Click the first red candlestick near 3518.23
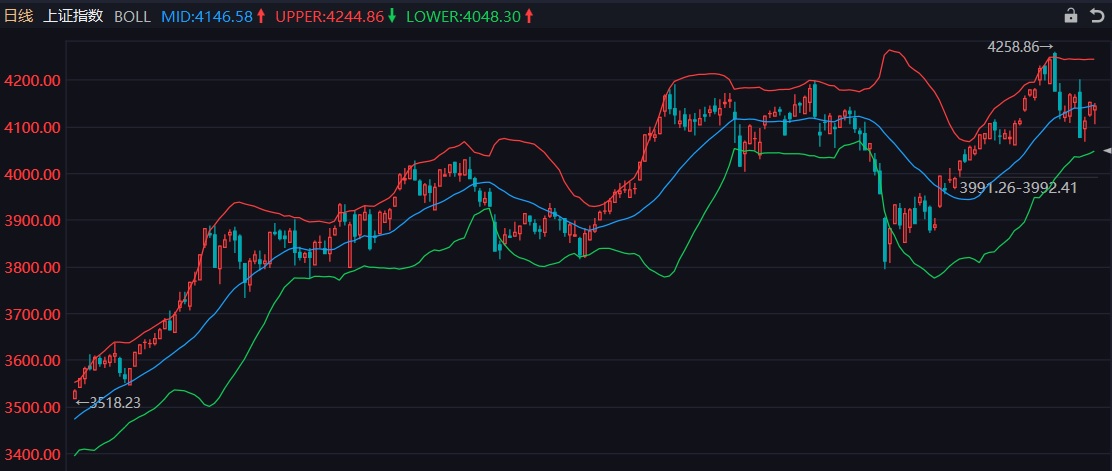 point(75,394)
